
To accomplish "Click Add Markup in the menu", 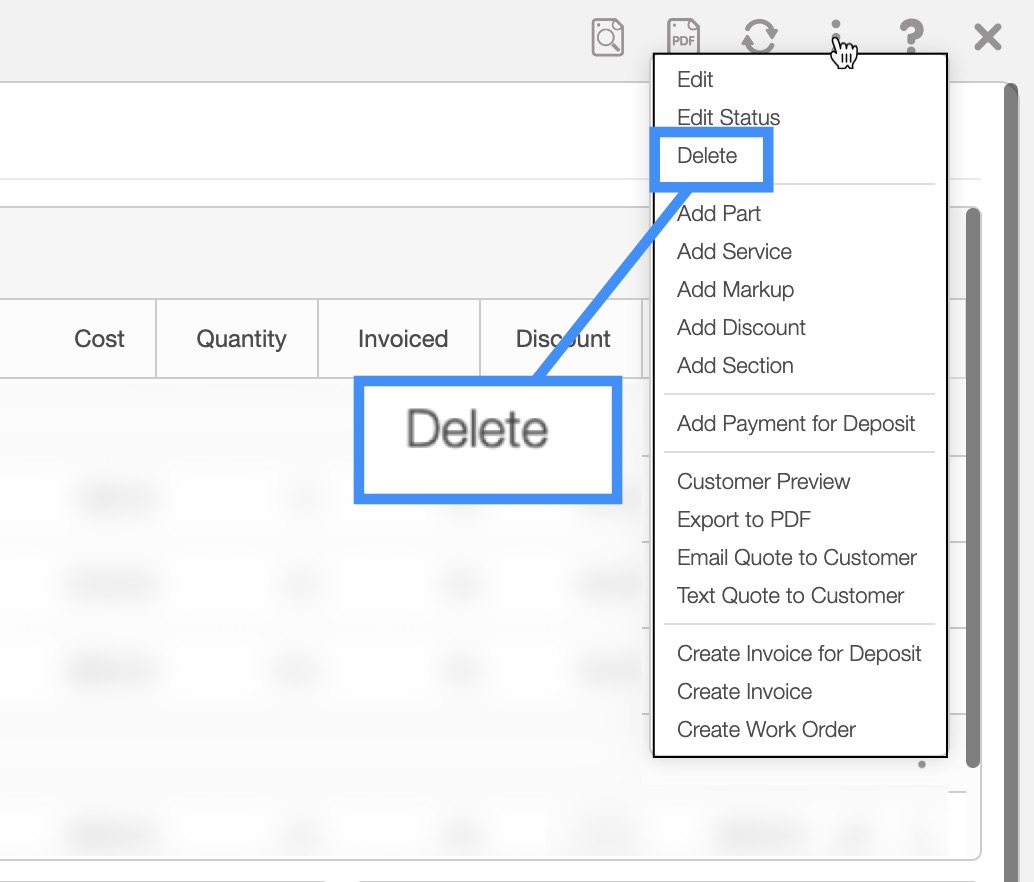I will coord(735,290).
